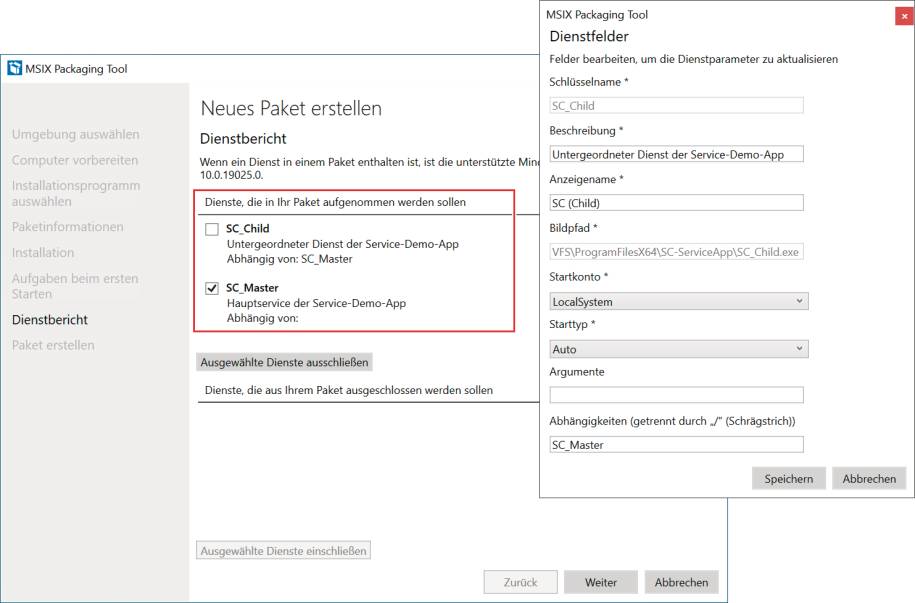Uncheck the SC_Master service checkbox

pyautogui.click(x=212, y=288)
